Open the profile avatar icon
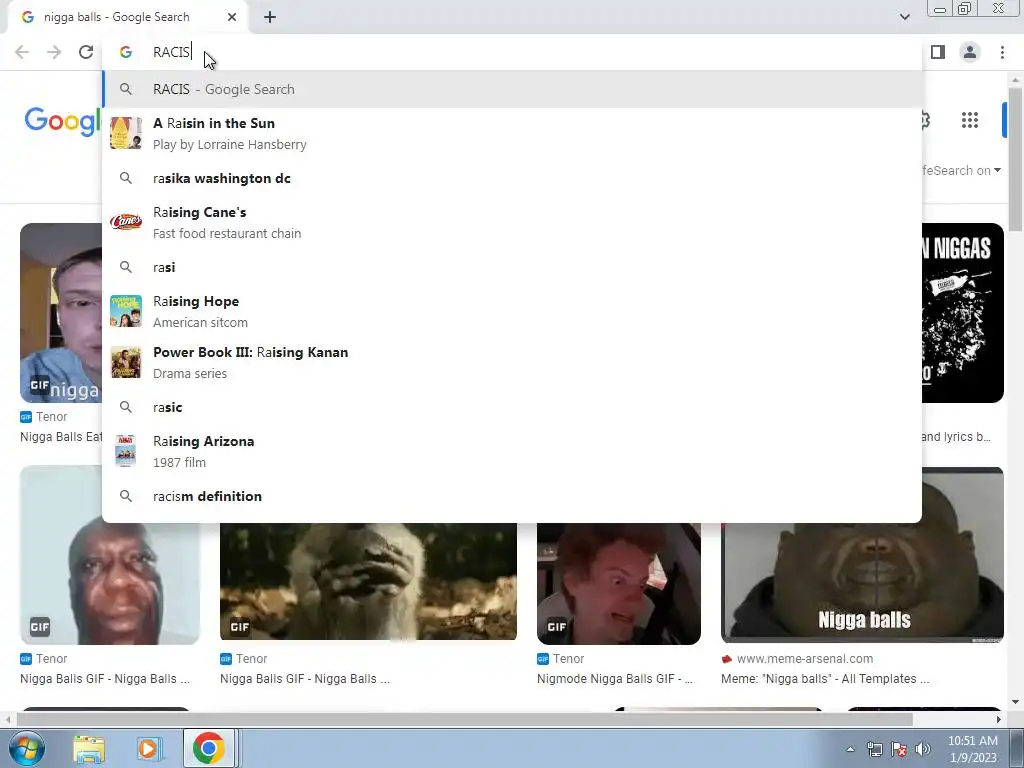This screenshot has height=768, width=1024. click(x=970, y=52)
